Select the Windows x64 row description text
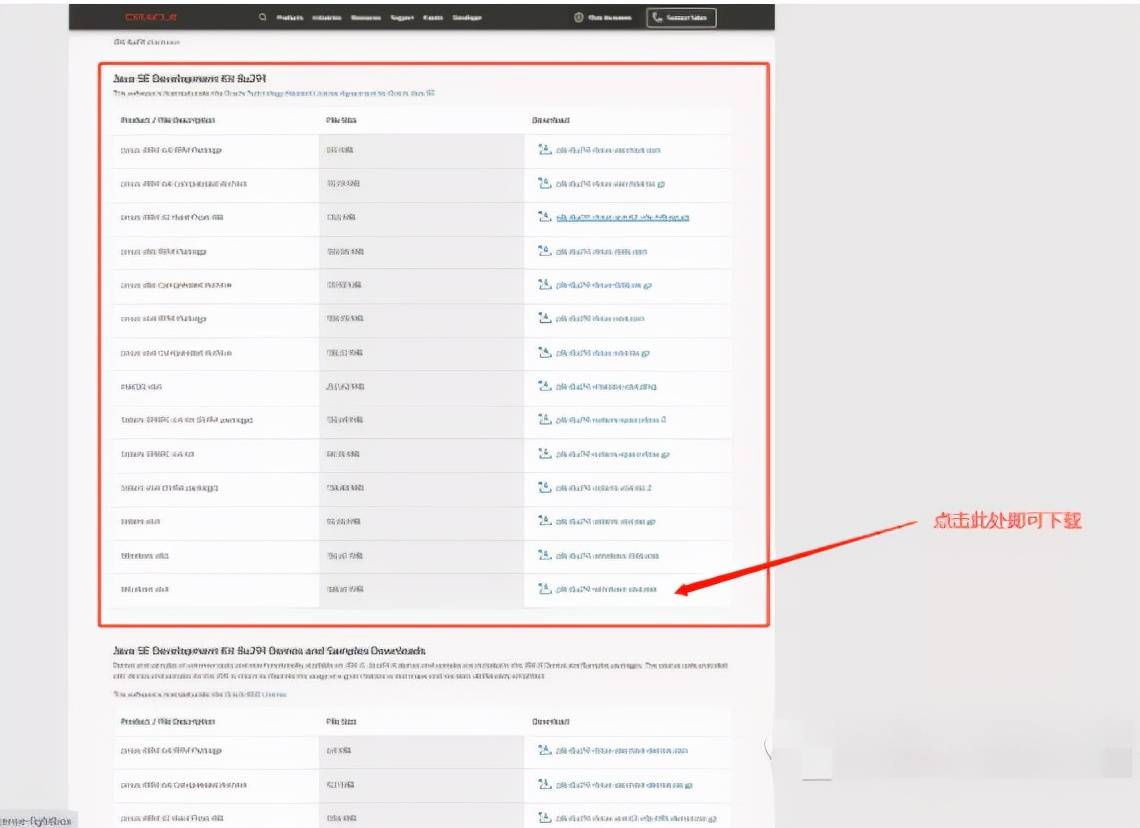The image size is (1140, 828). 145,590
